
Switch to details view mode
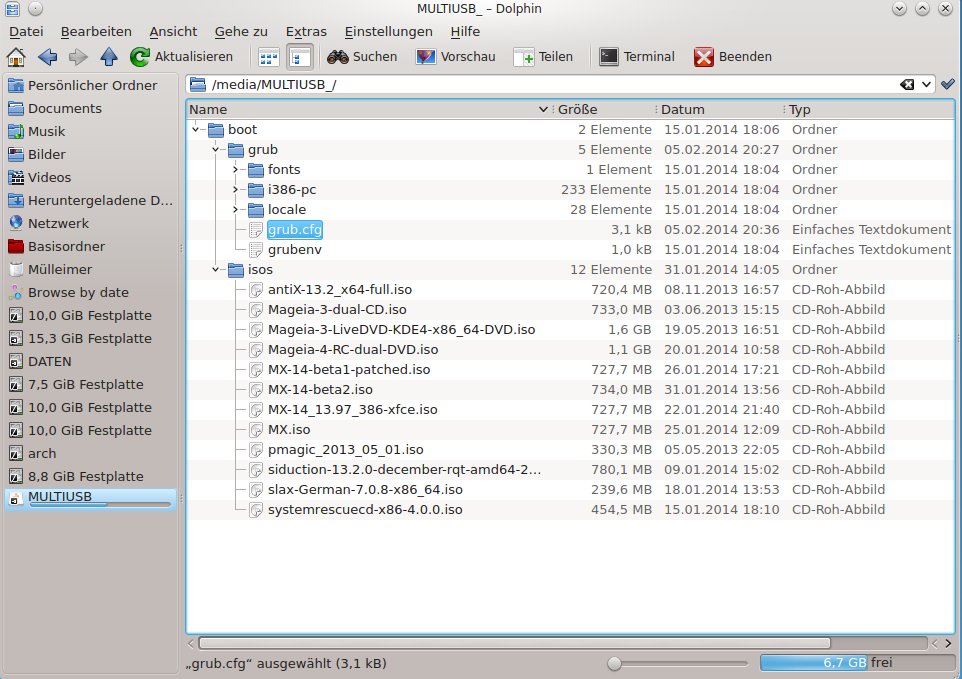point(299,58)
